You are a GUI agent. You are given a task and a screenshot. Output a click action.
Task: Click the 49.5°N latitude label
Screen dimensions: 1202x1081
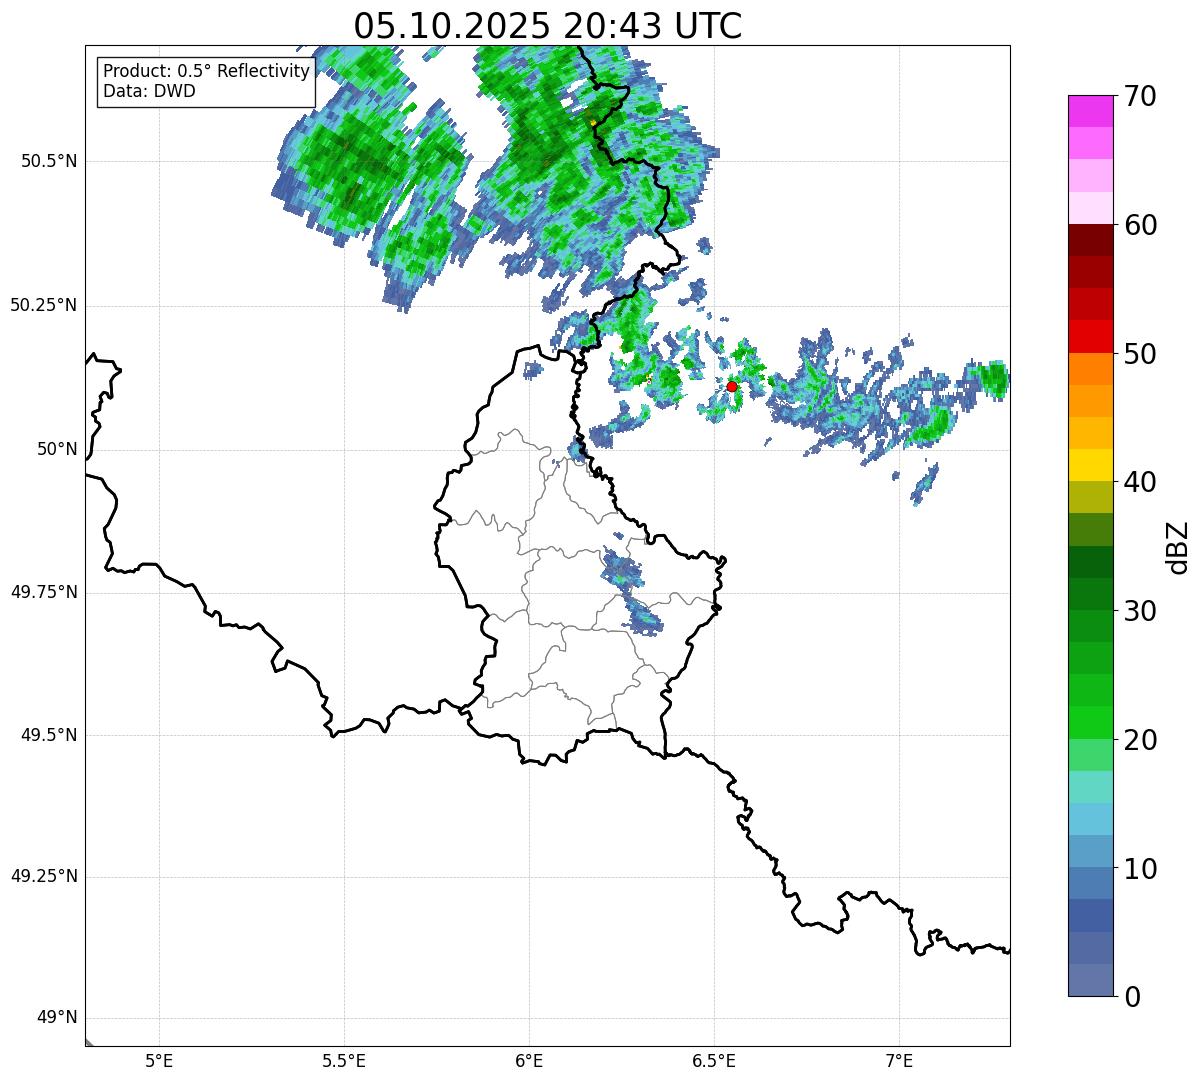pyautogui.click(x=49, y=735)
